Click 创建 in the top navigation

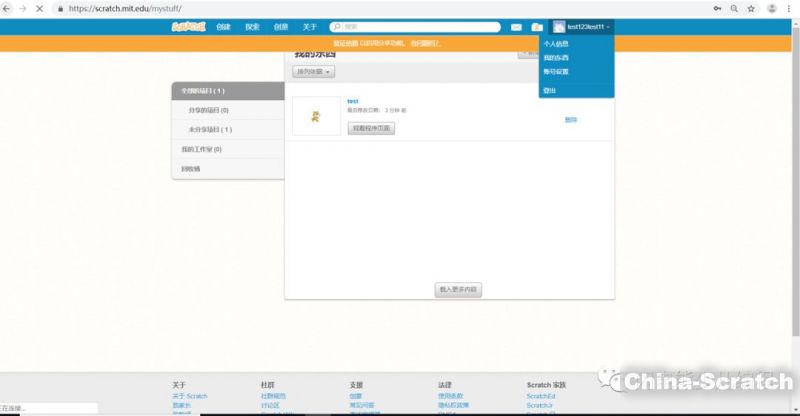click(x=223, y=27)
